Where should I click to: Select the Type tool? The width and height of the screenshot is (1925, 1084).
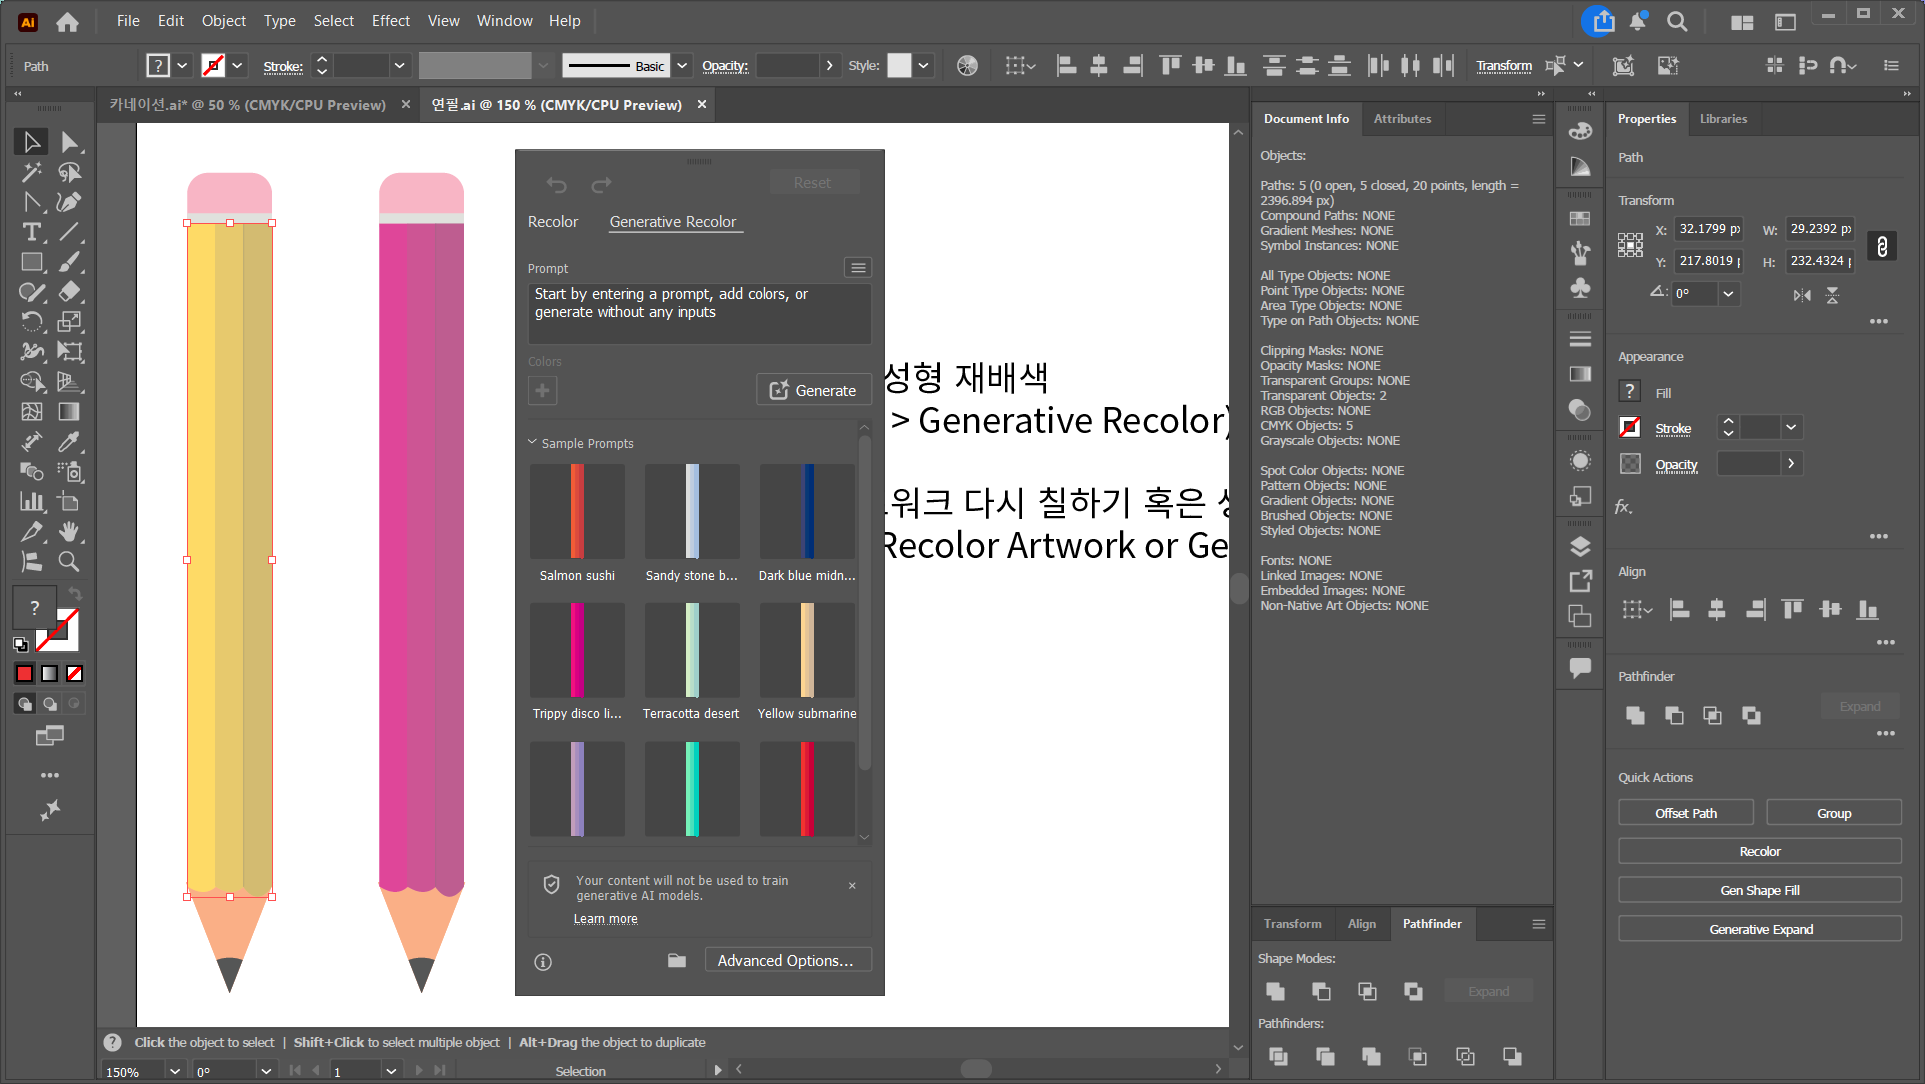pyautogui.click(x=31, y=232)
